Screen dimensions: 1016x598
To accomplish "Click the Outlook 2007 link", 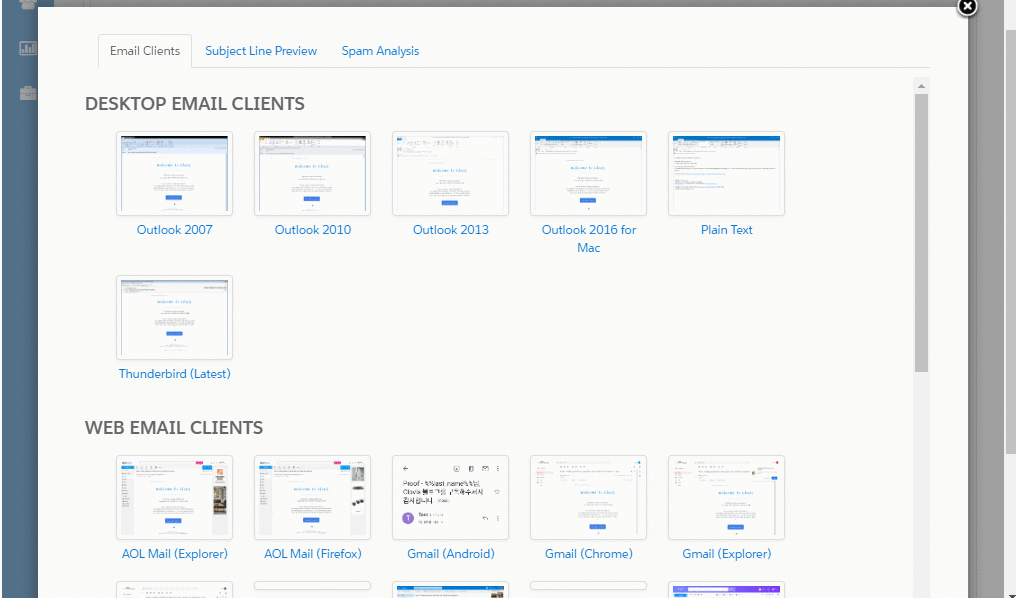I will (174, 230).
